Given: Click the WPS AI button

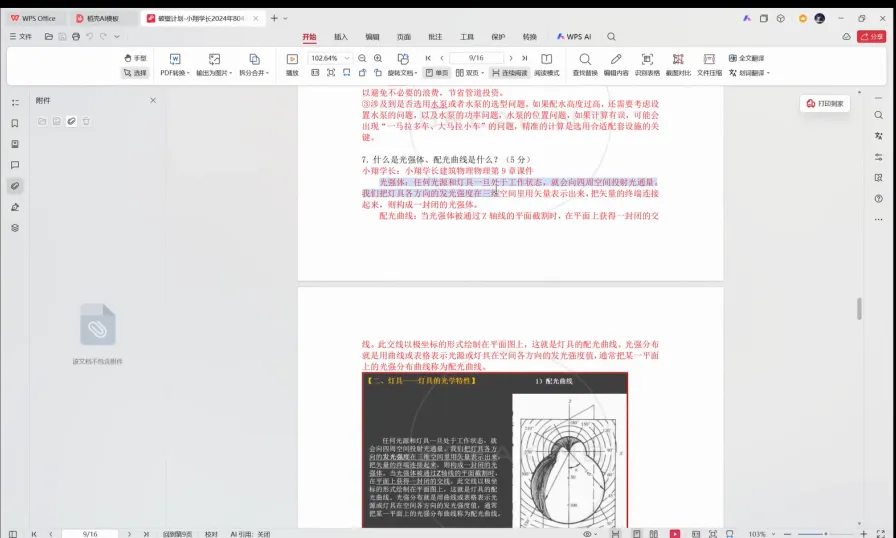Looking at the screenshot, I should tap(574, 37).
